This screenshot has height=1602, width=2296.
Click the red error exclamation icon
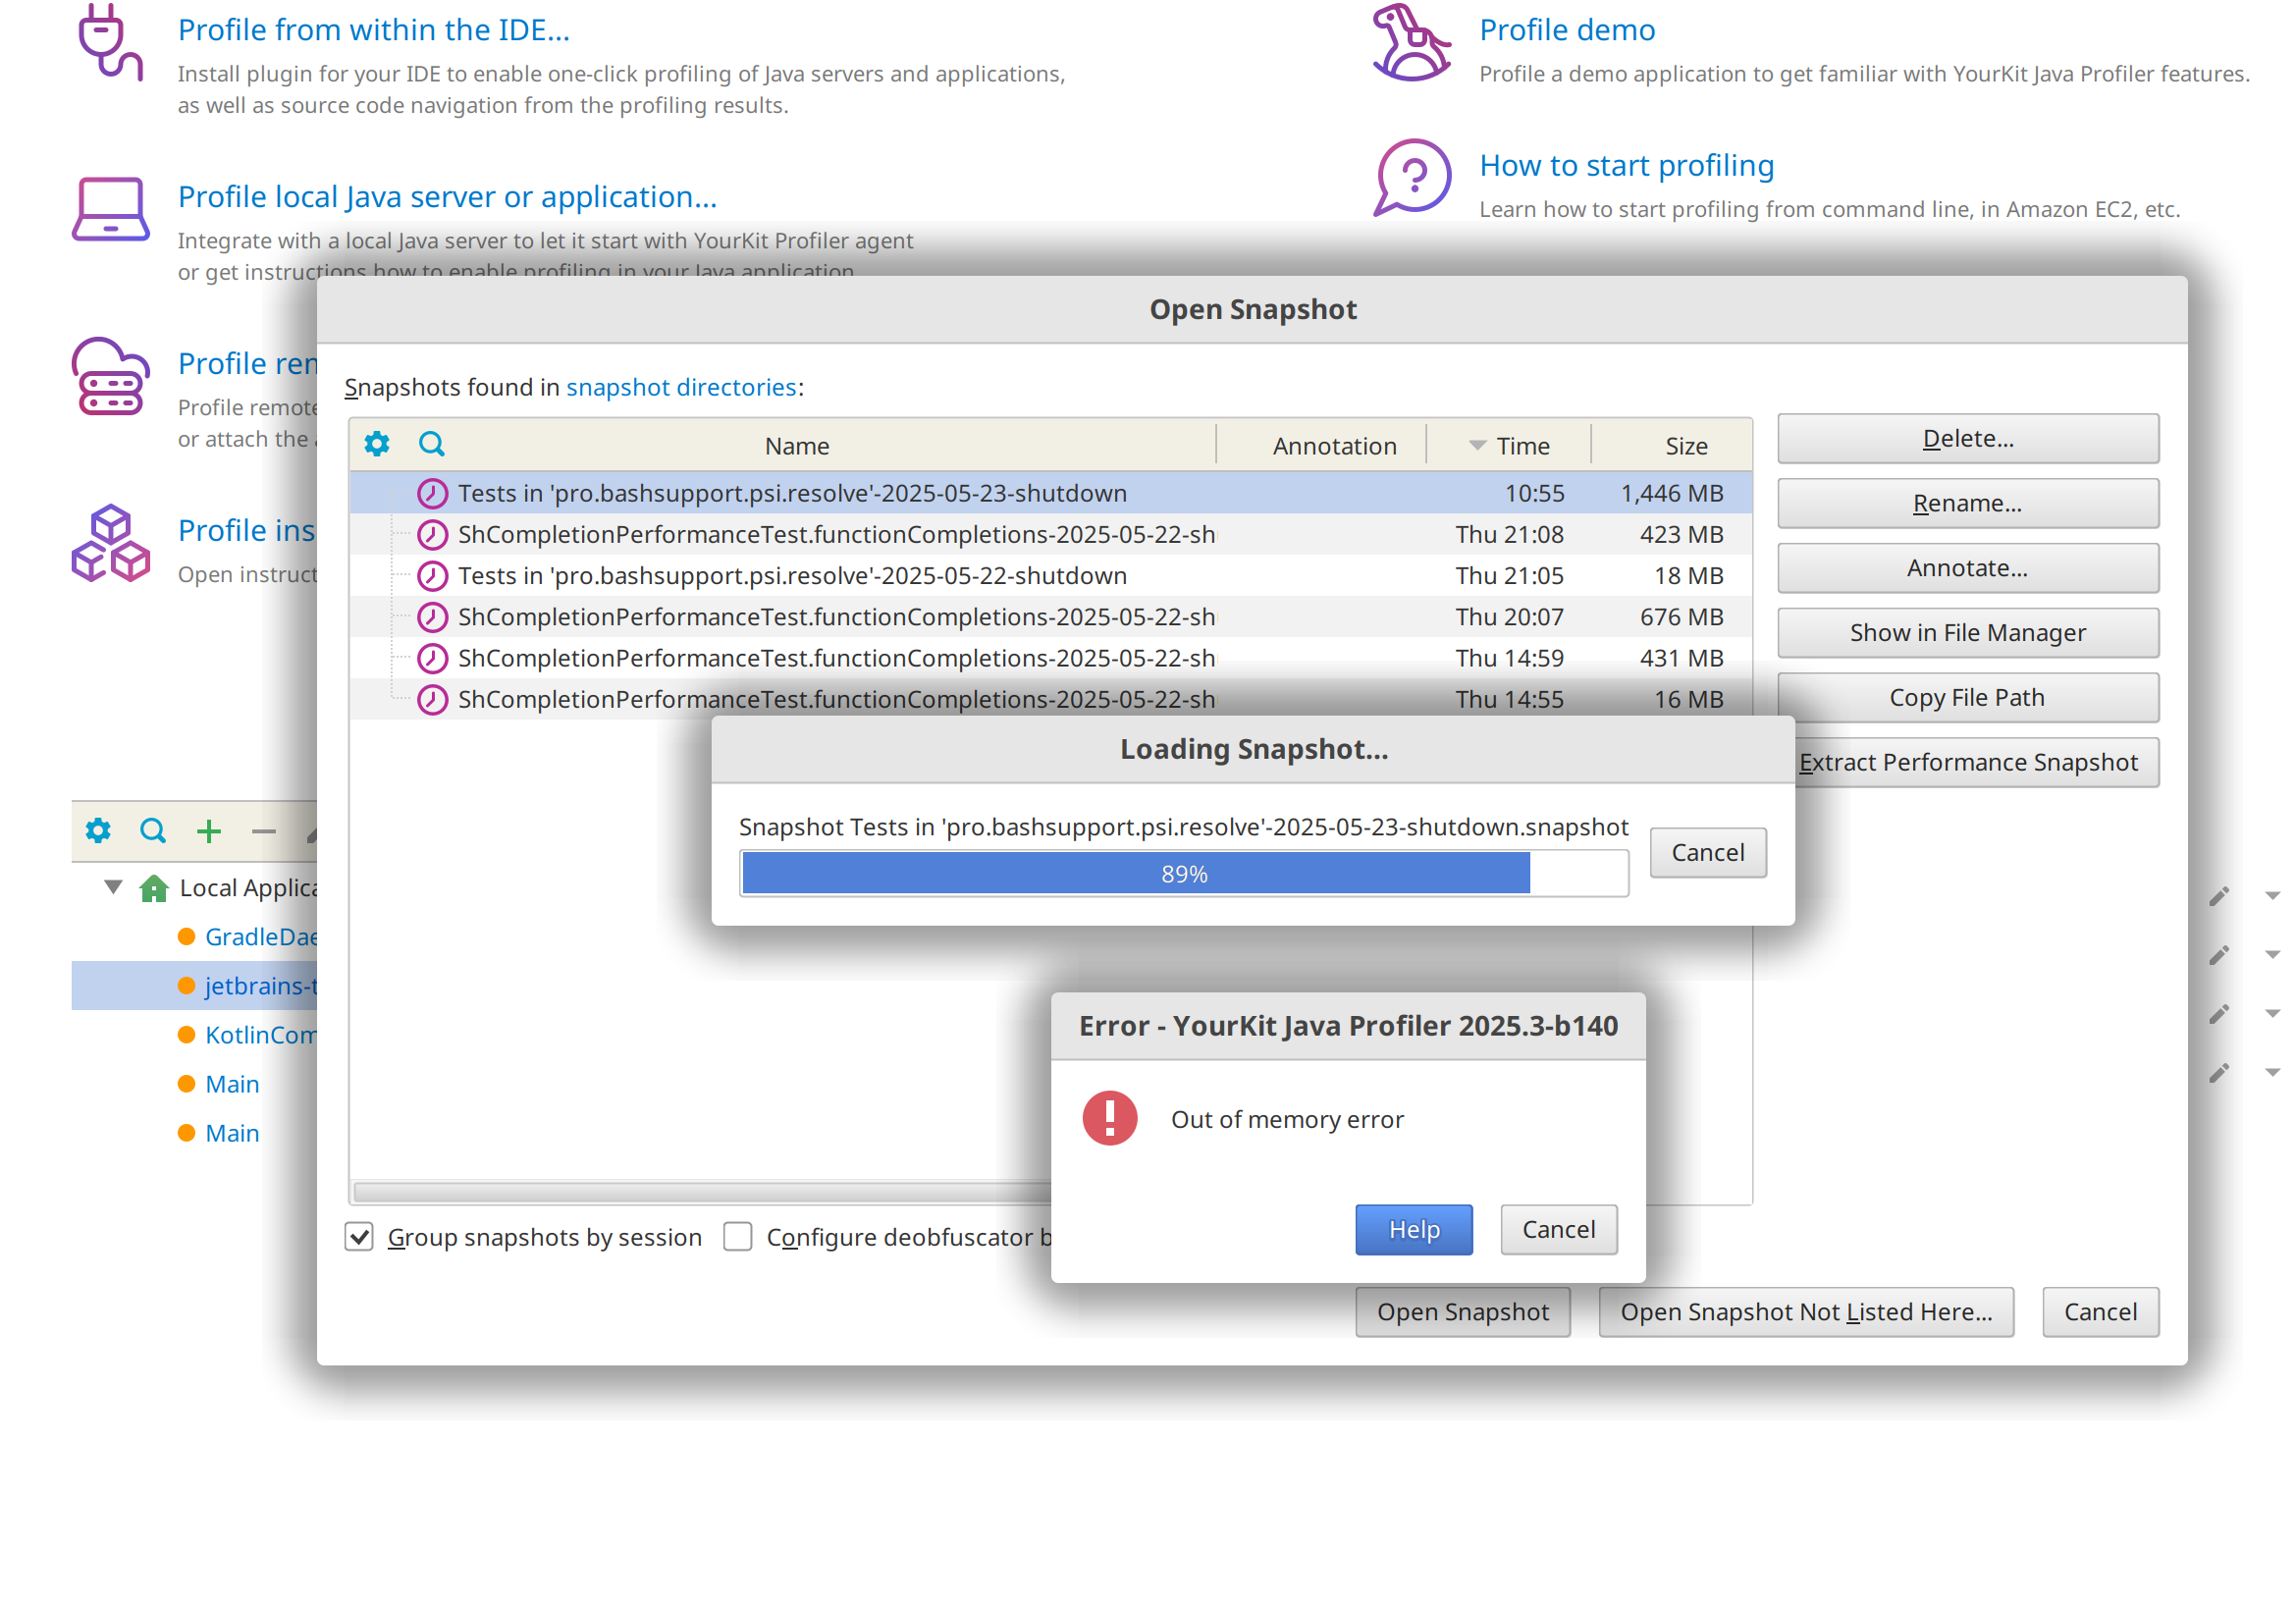tap(1110, 1118)
